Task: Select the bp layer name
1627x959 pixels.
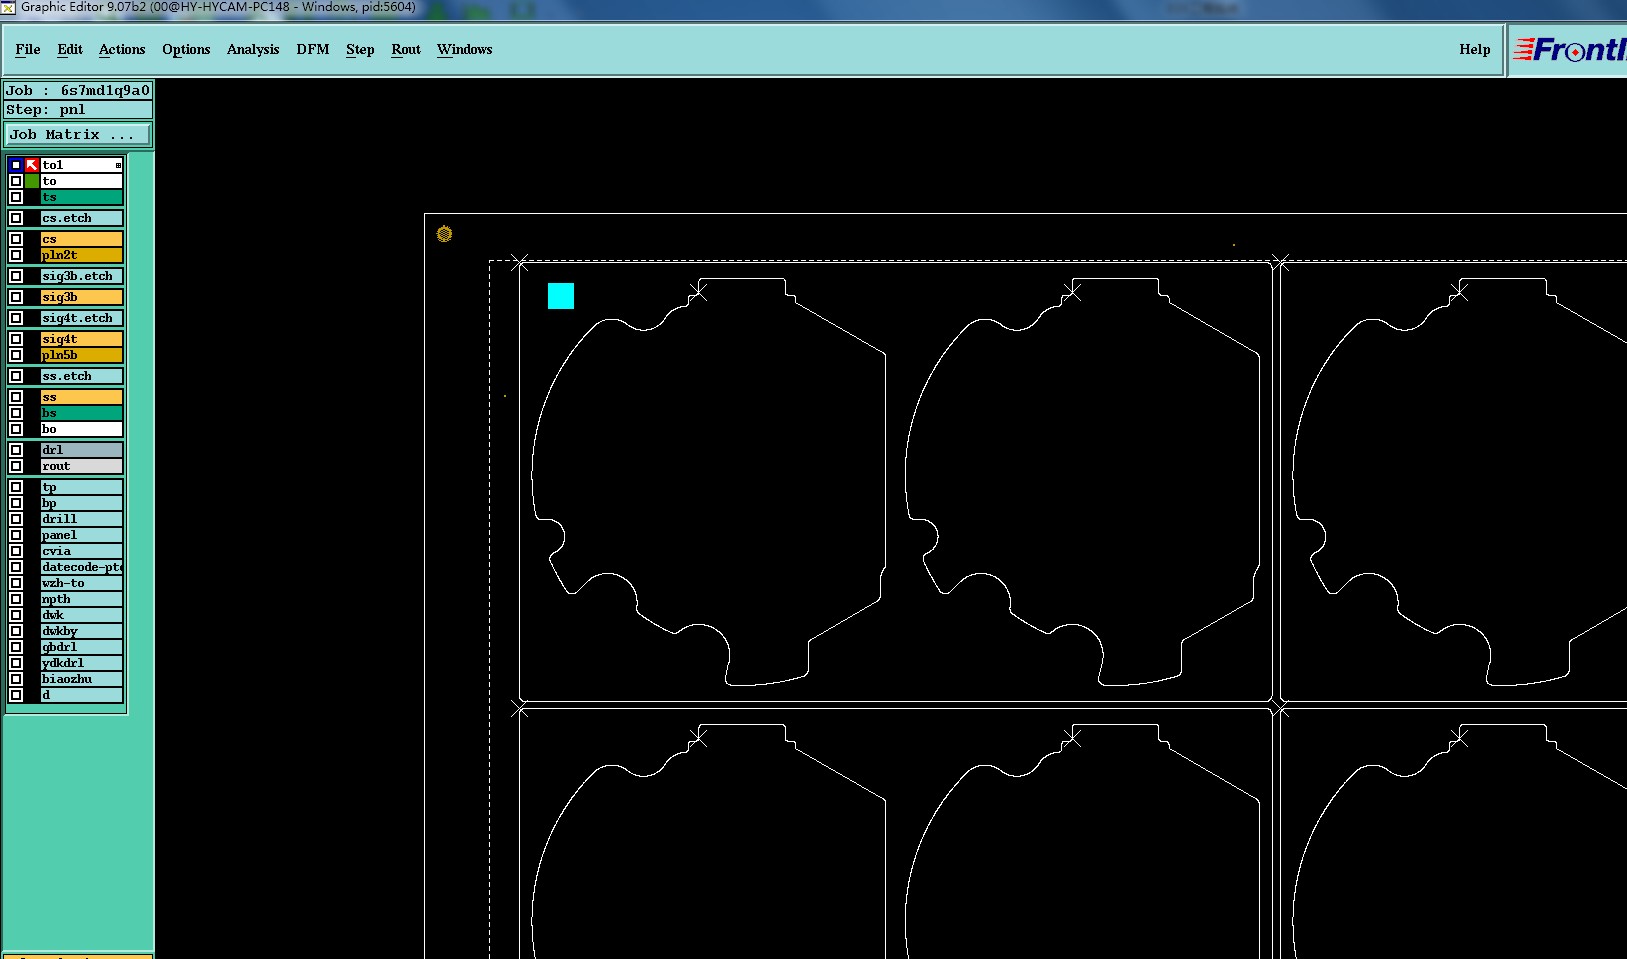Action: (x=82, y=503)
